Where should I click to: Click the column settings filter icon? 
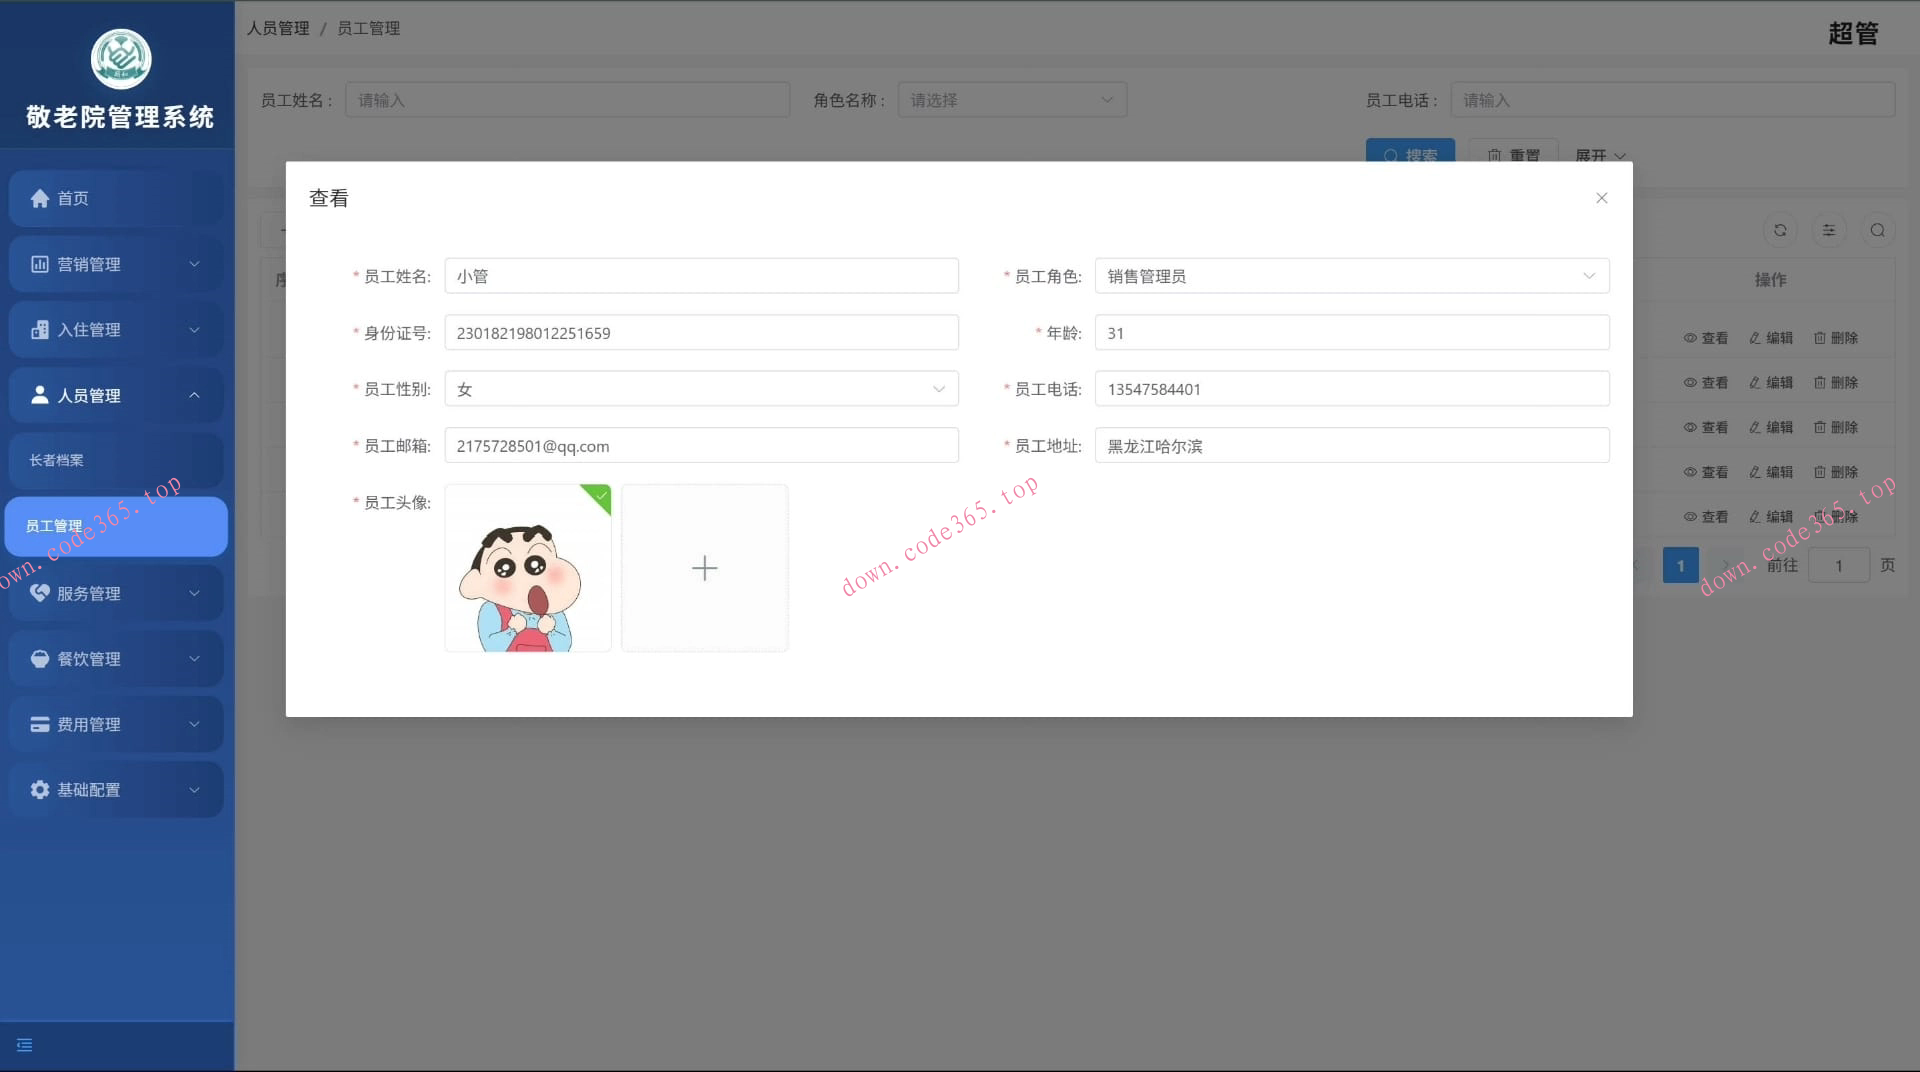(1828, 230)
